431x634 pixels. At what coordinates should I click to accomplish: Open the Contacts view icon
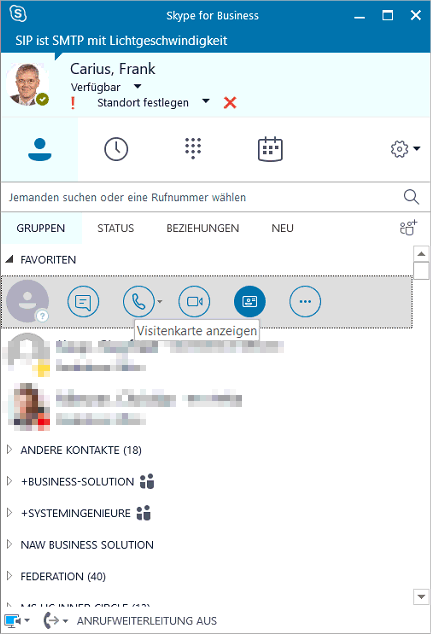click(x=40, y=149)
